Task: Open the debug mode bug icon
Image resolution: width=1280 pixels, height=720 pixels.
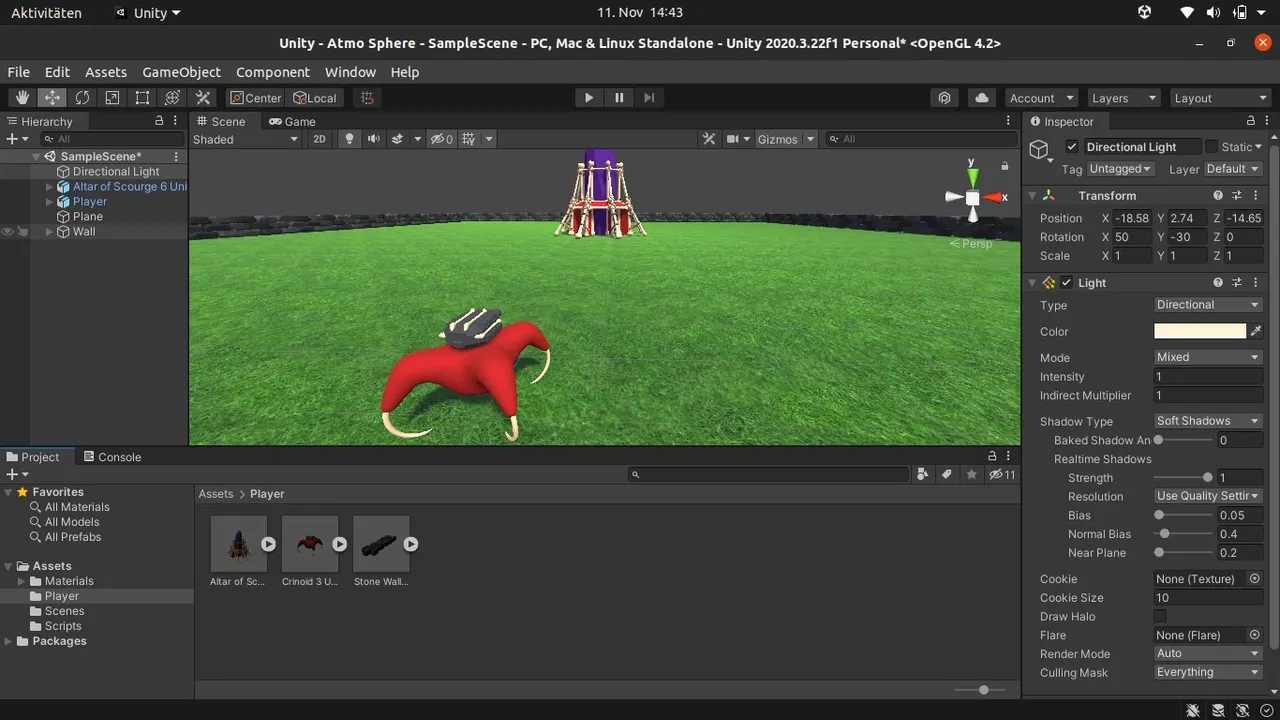Action: [x=1193, y=710]
